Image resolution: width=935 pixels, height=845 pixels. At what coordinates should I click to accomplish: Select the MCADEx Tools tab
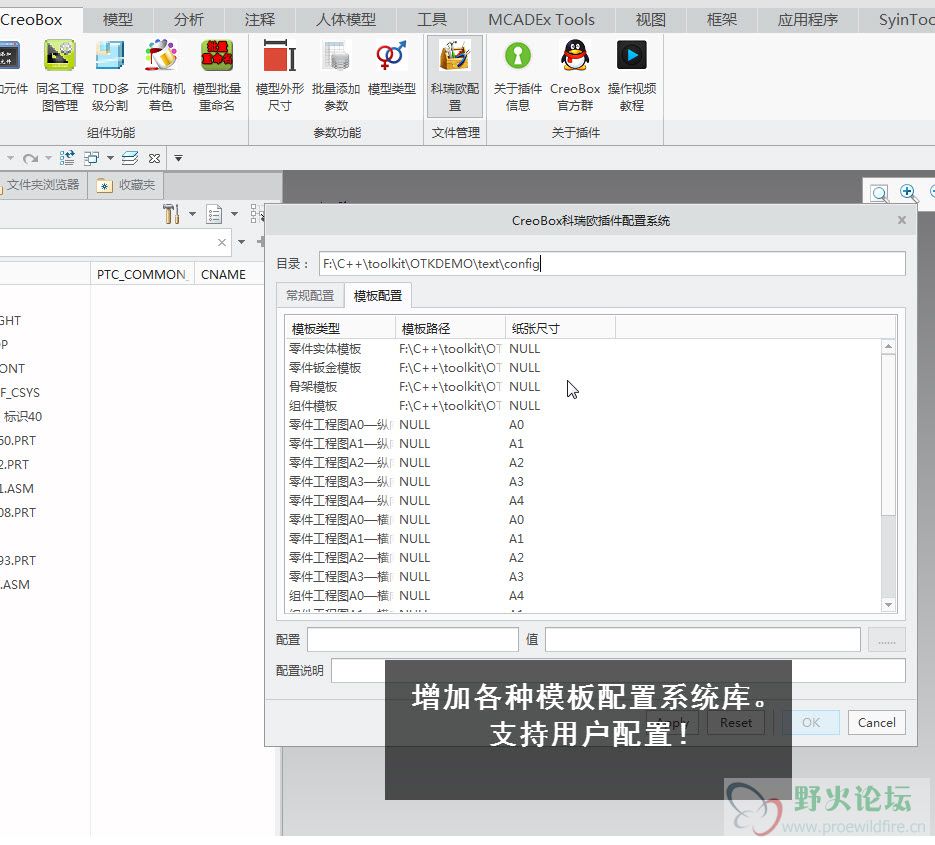click(541, 20)
